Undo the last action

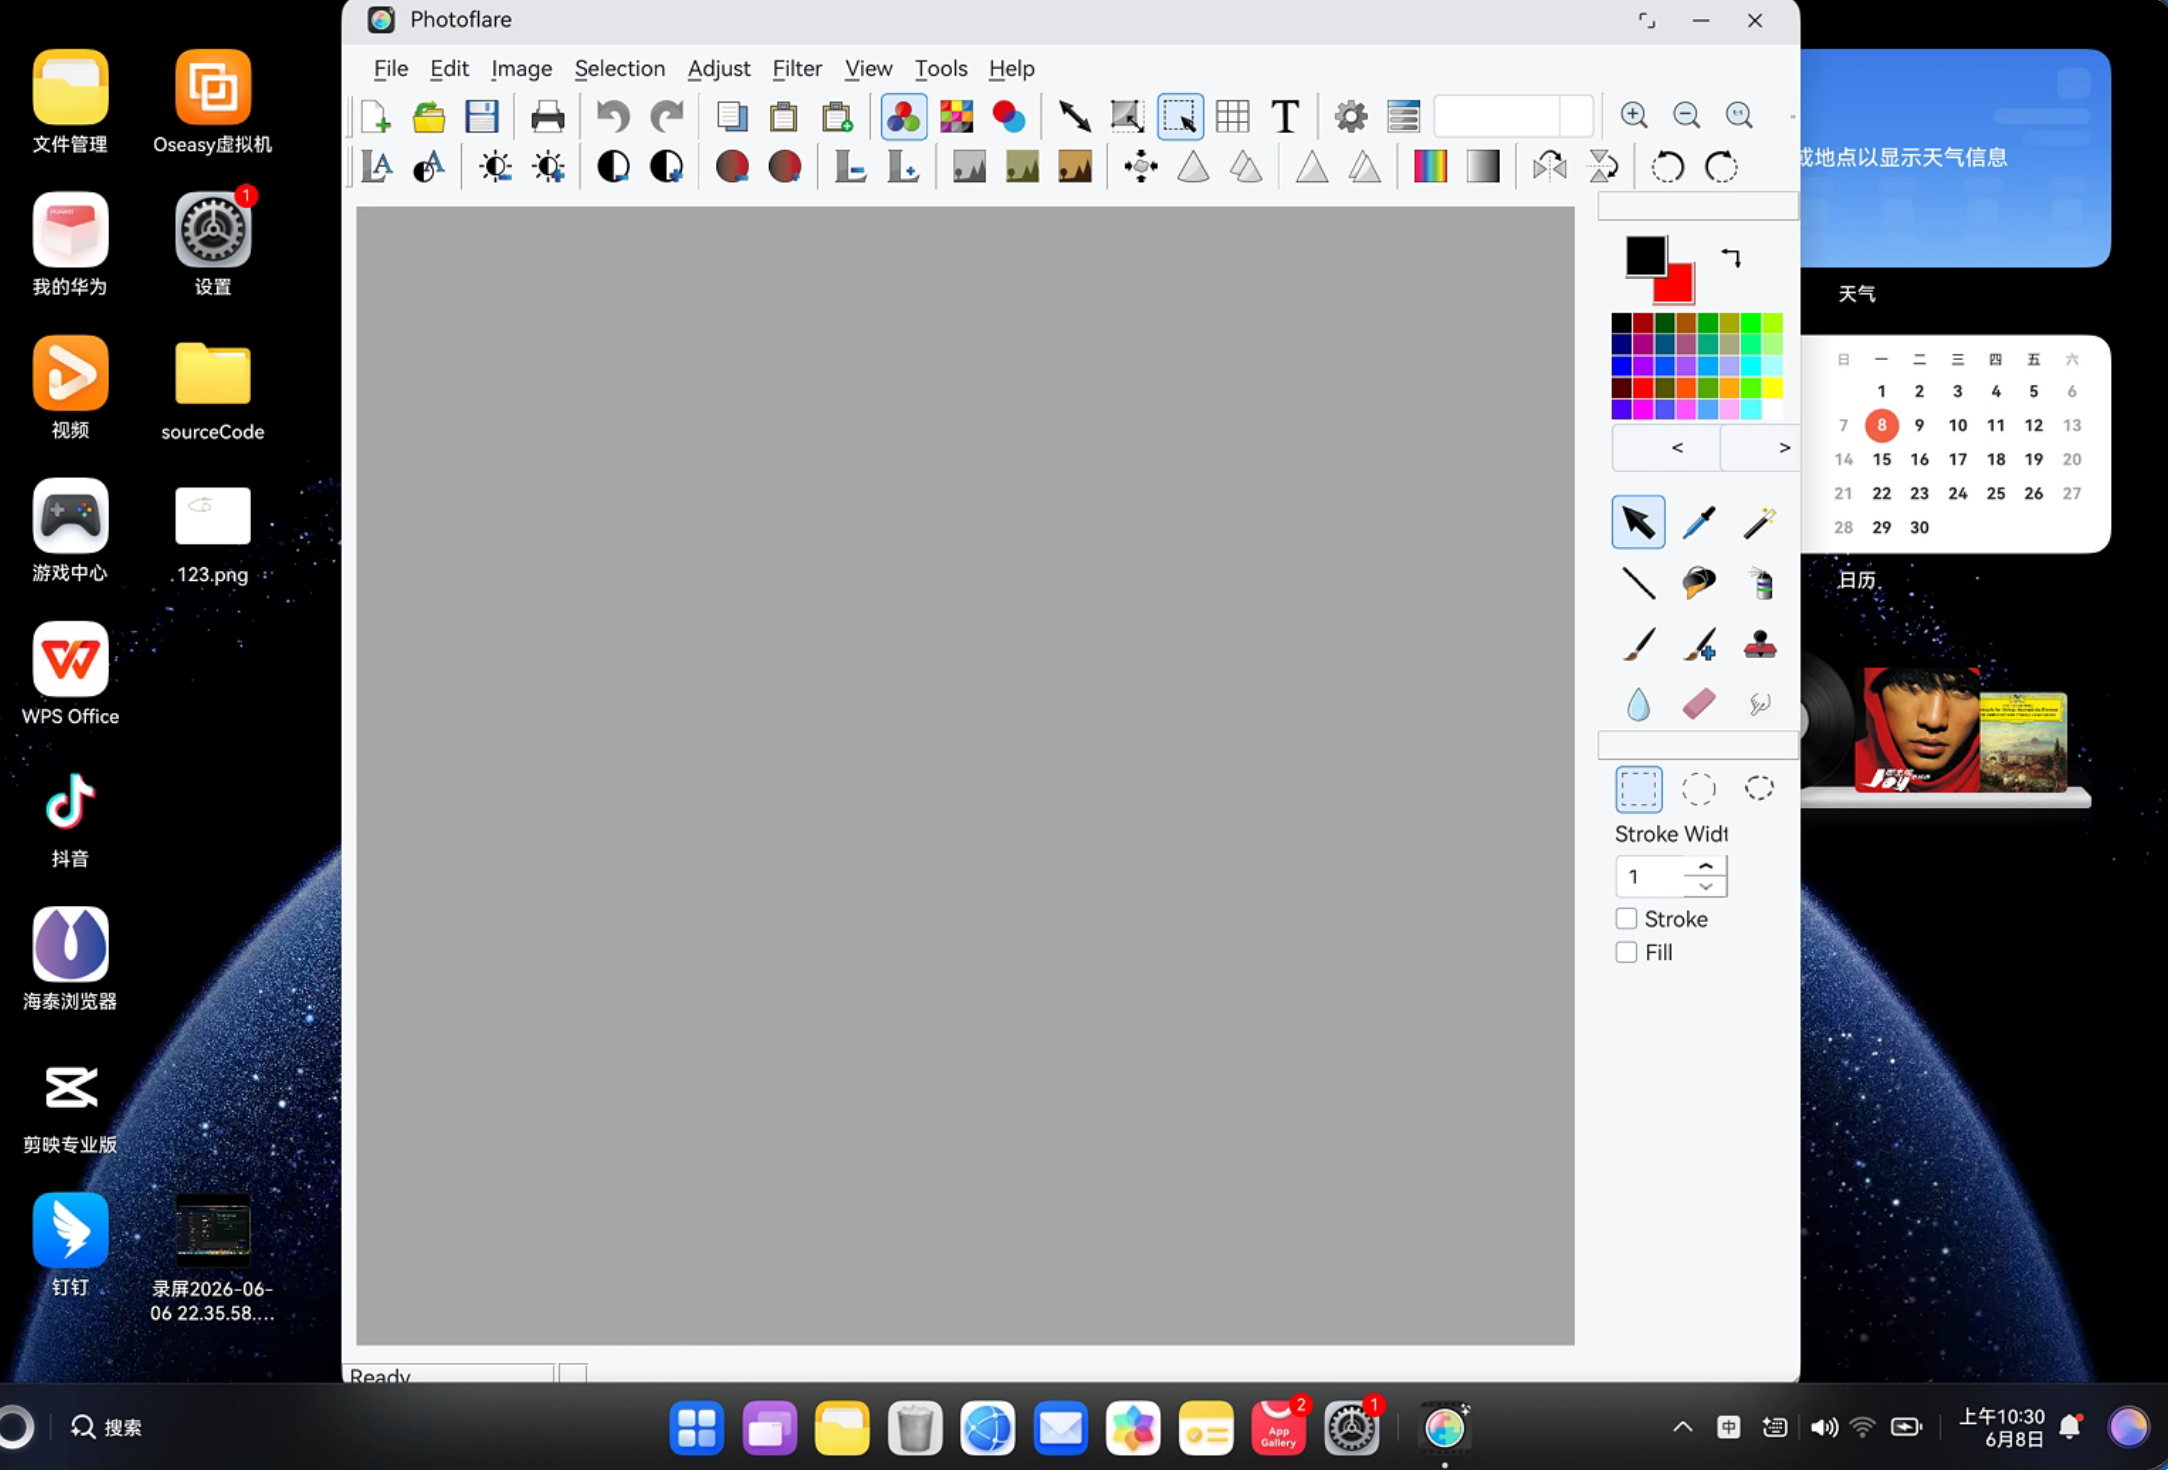(x=613, y=117)
